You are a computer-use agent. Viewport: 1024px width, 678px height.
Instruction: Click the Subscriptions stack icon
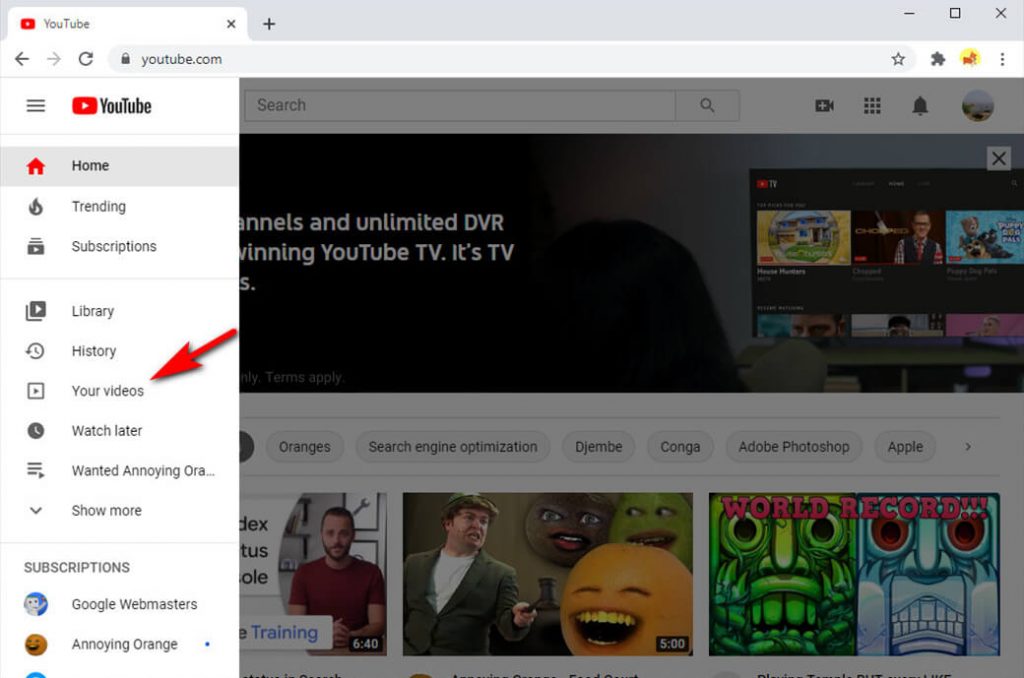click(35, 246)
